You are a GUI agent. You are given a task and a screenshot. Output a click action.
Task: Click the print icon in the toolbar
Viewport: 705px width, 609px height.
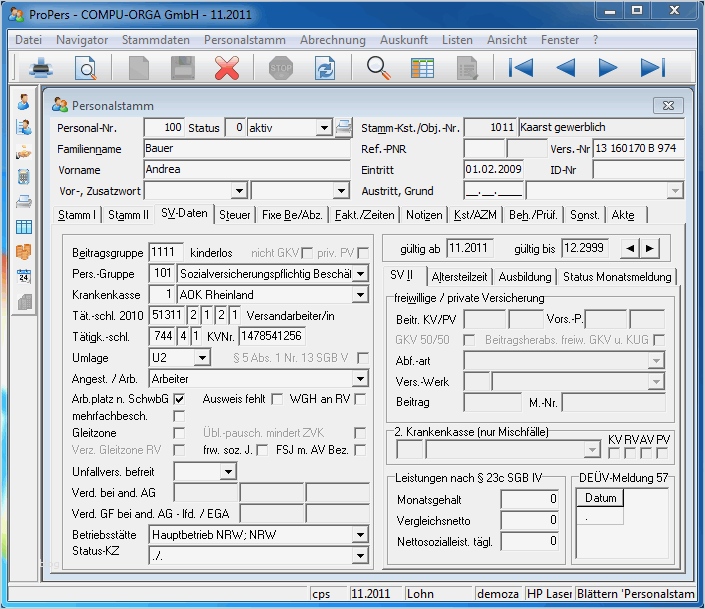click(x=41, y=68)
